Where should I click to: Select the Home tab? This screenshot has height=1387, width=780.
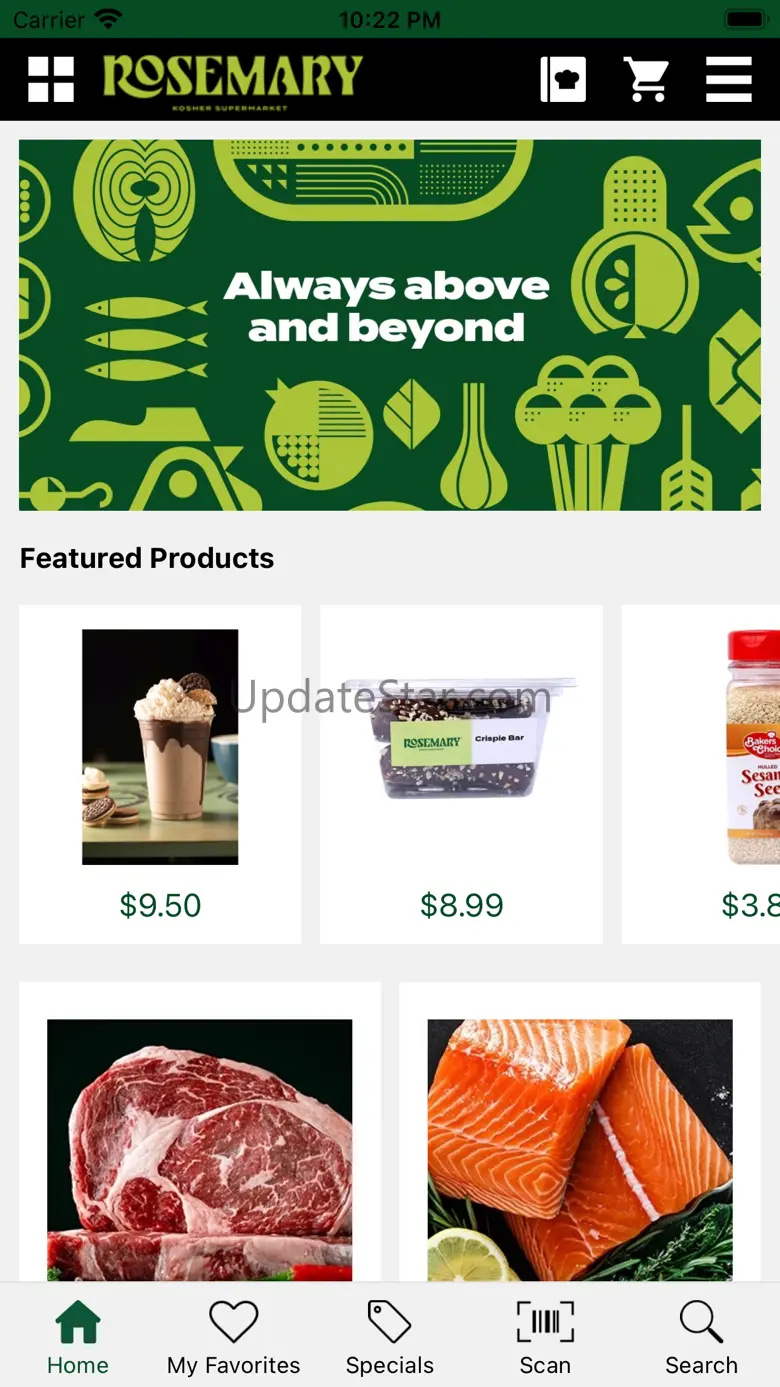click(78, 1337)
